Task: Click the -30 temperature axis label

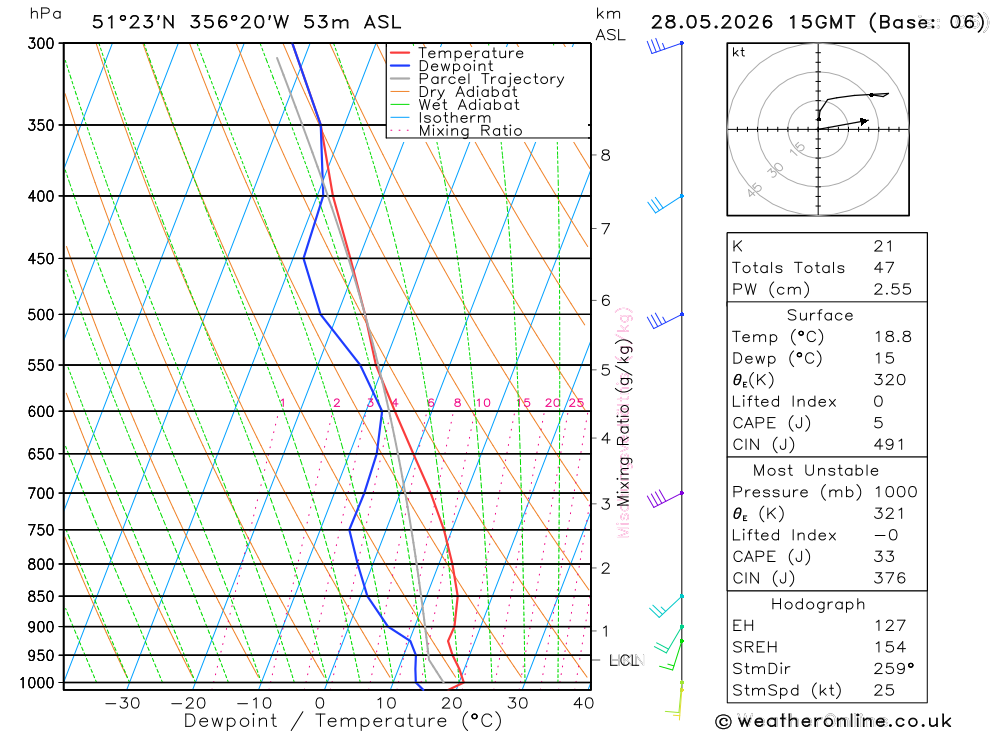Action: 122,703
